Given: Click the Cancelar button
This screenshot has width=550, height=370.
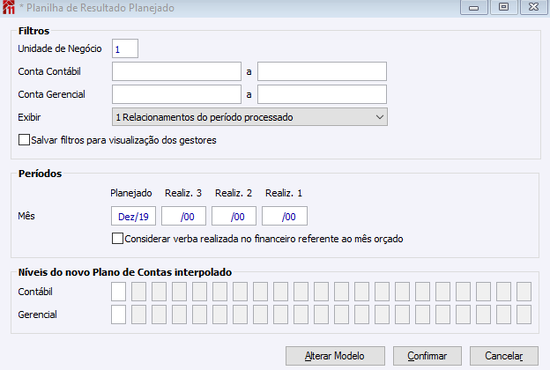Looking at the screenshot, I should tap(504, 356).
